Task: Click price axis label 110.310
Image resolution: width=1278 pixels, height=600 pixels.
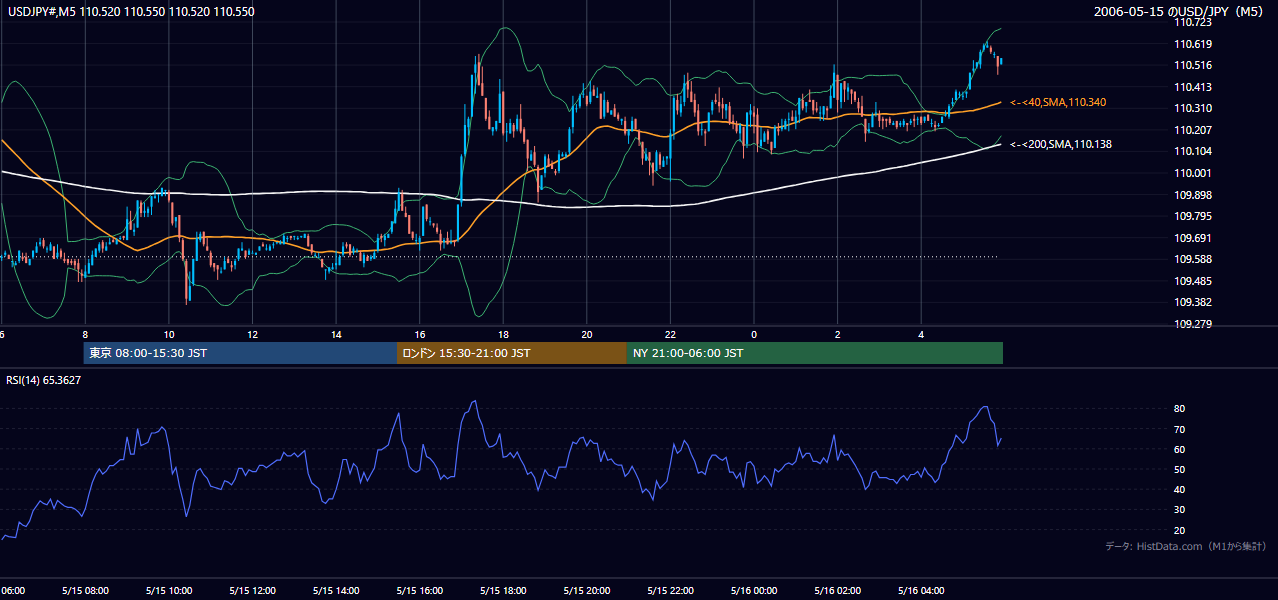Action: 1193,108
